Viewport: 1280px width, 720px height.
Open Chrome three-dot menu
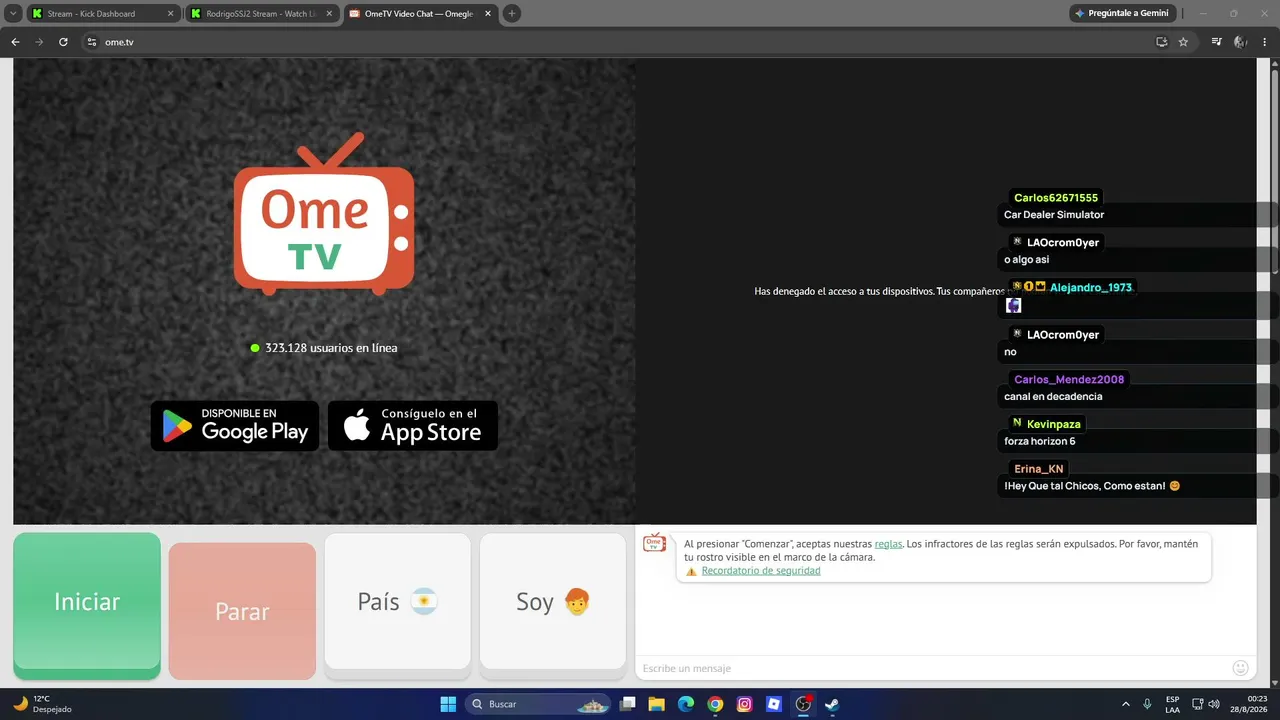1264,42
